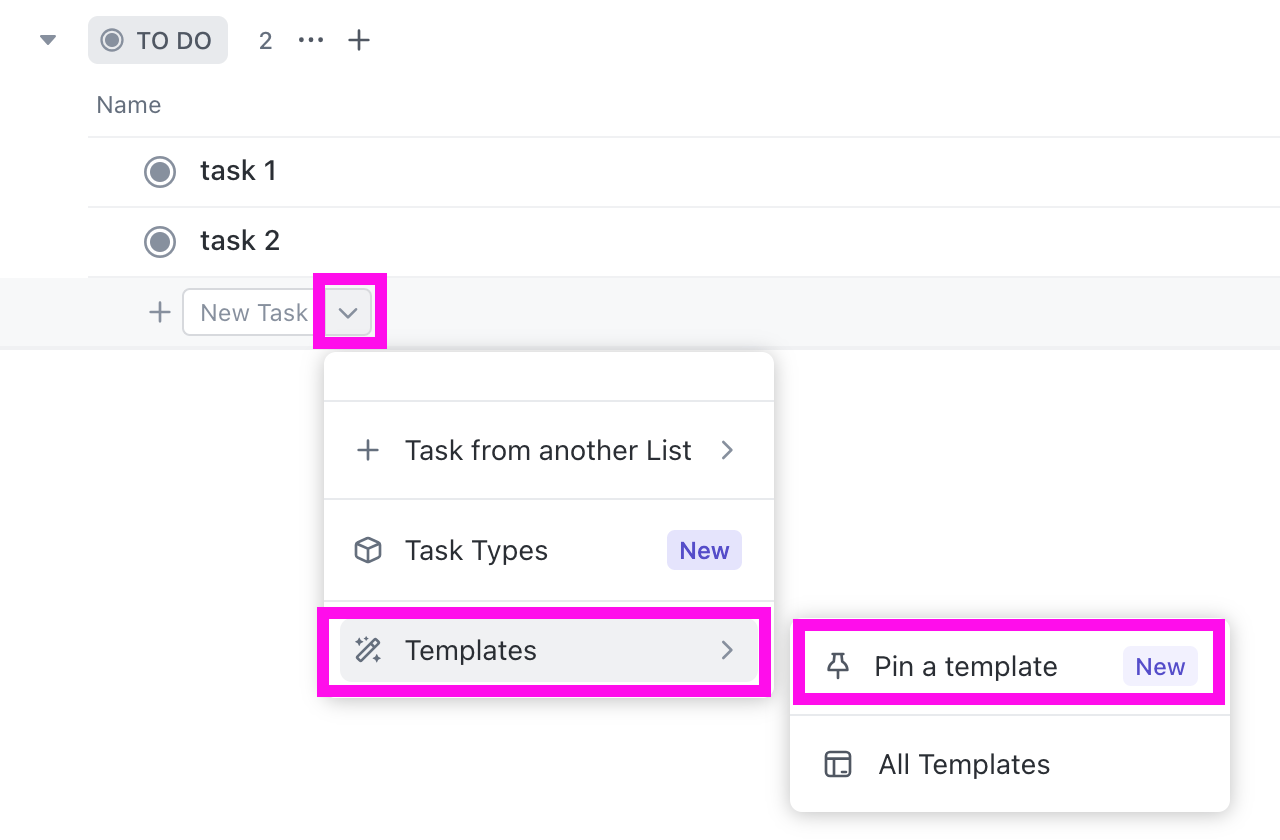Open All Templates

[963, 764]
